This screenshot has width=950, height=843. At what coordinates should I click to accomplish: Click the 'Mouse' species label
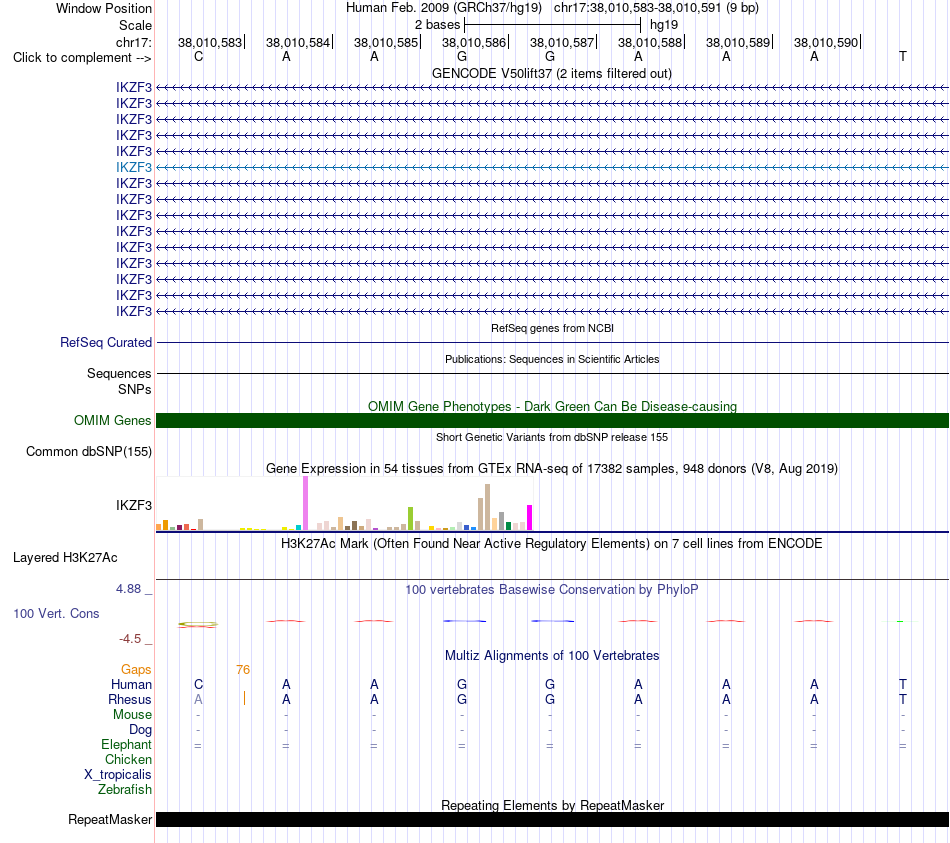pyautogui.click(x=132, y=715)
